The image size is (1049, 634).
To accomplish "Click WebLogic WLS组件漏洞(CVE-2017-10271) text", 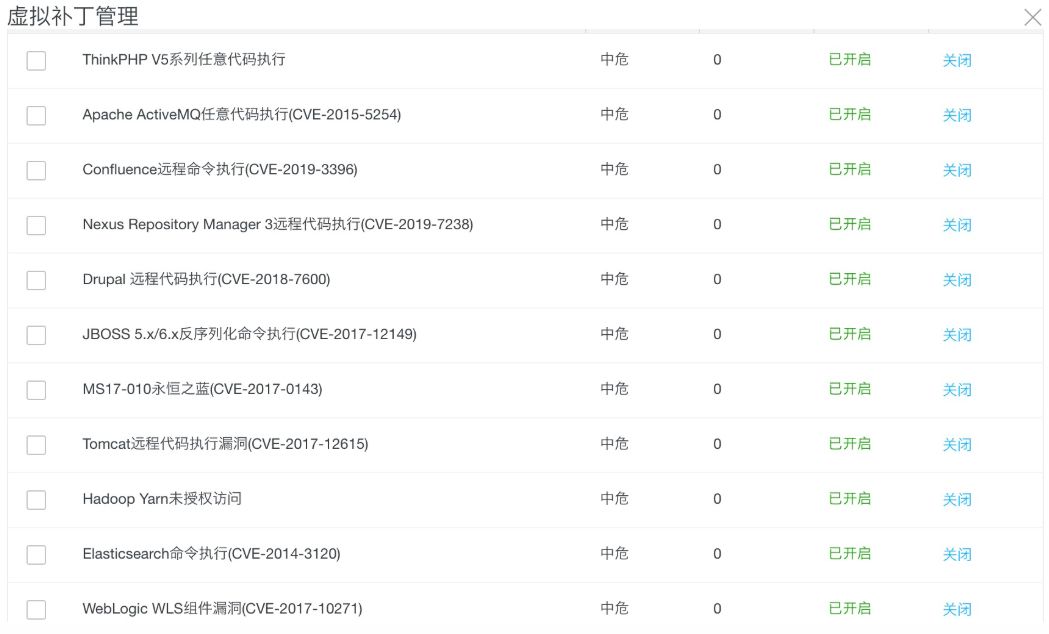I will click(x=222, y=608).
